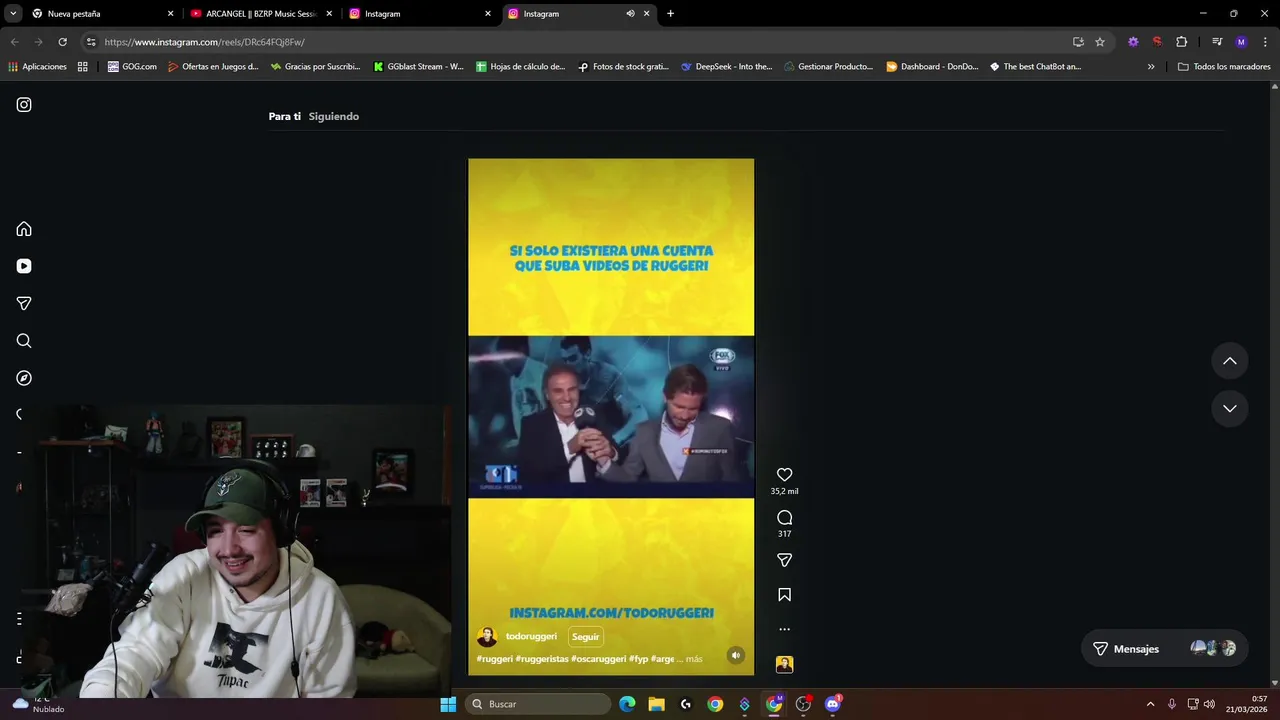The image size is (1280, 720).
Task: Click the address bar URL
Action: [204, 42]
